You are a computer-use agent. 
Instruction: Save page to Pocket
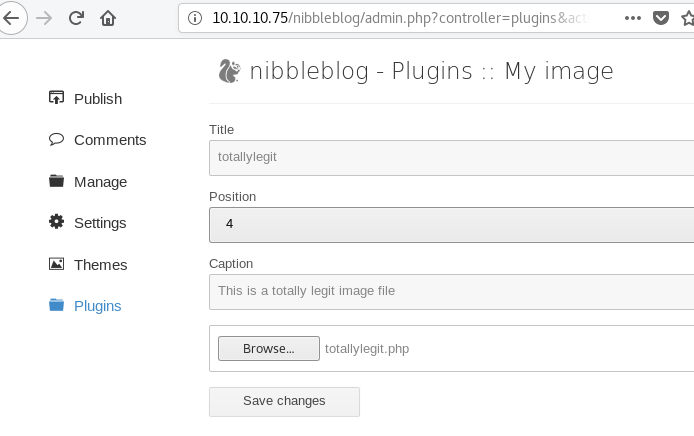(660, 18)
